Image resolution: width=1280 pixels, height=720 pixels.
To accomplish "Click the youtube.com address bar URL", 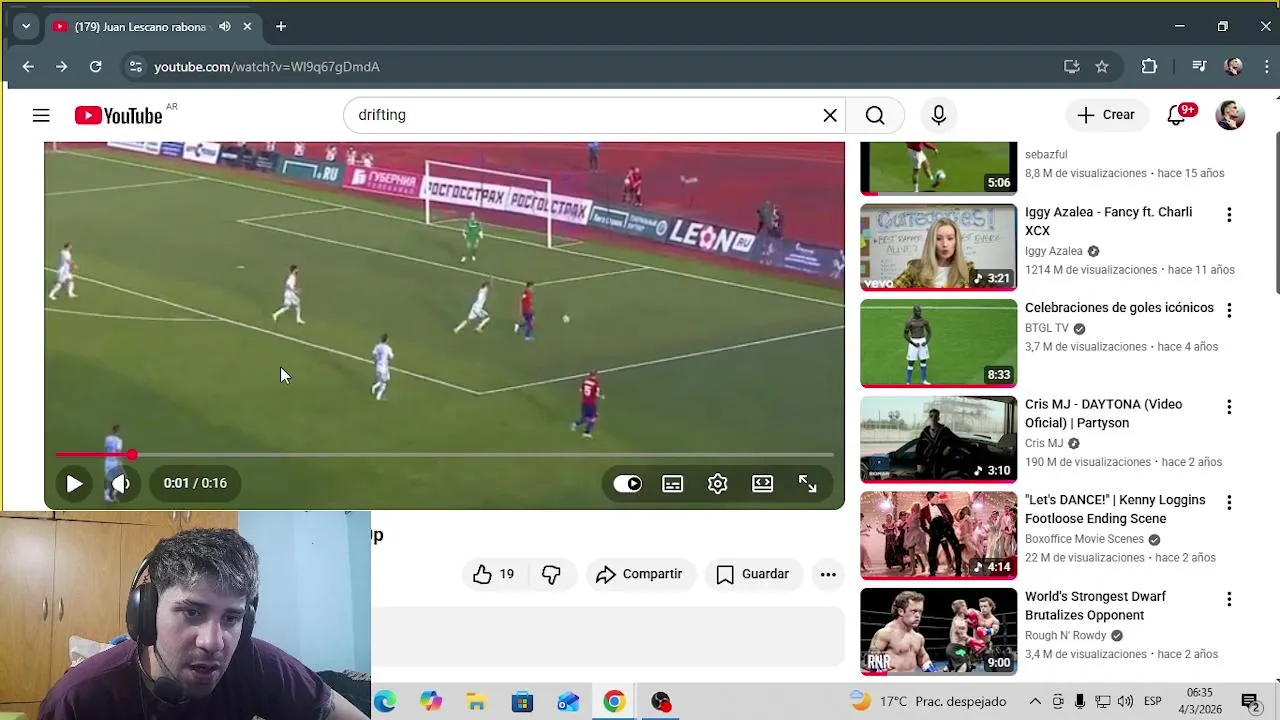I will (267, 67).
